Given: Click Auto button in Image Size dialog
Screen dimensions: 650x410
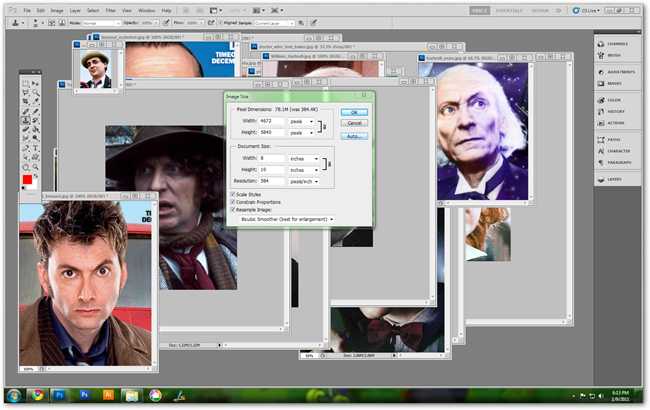Looking at the screenshot, I should (354, 136).
